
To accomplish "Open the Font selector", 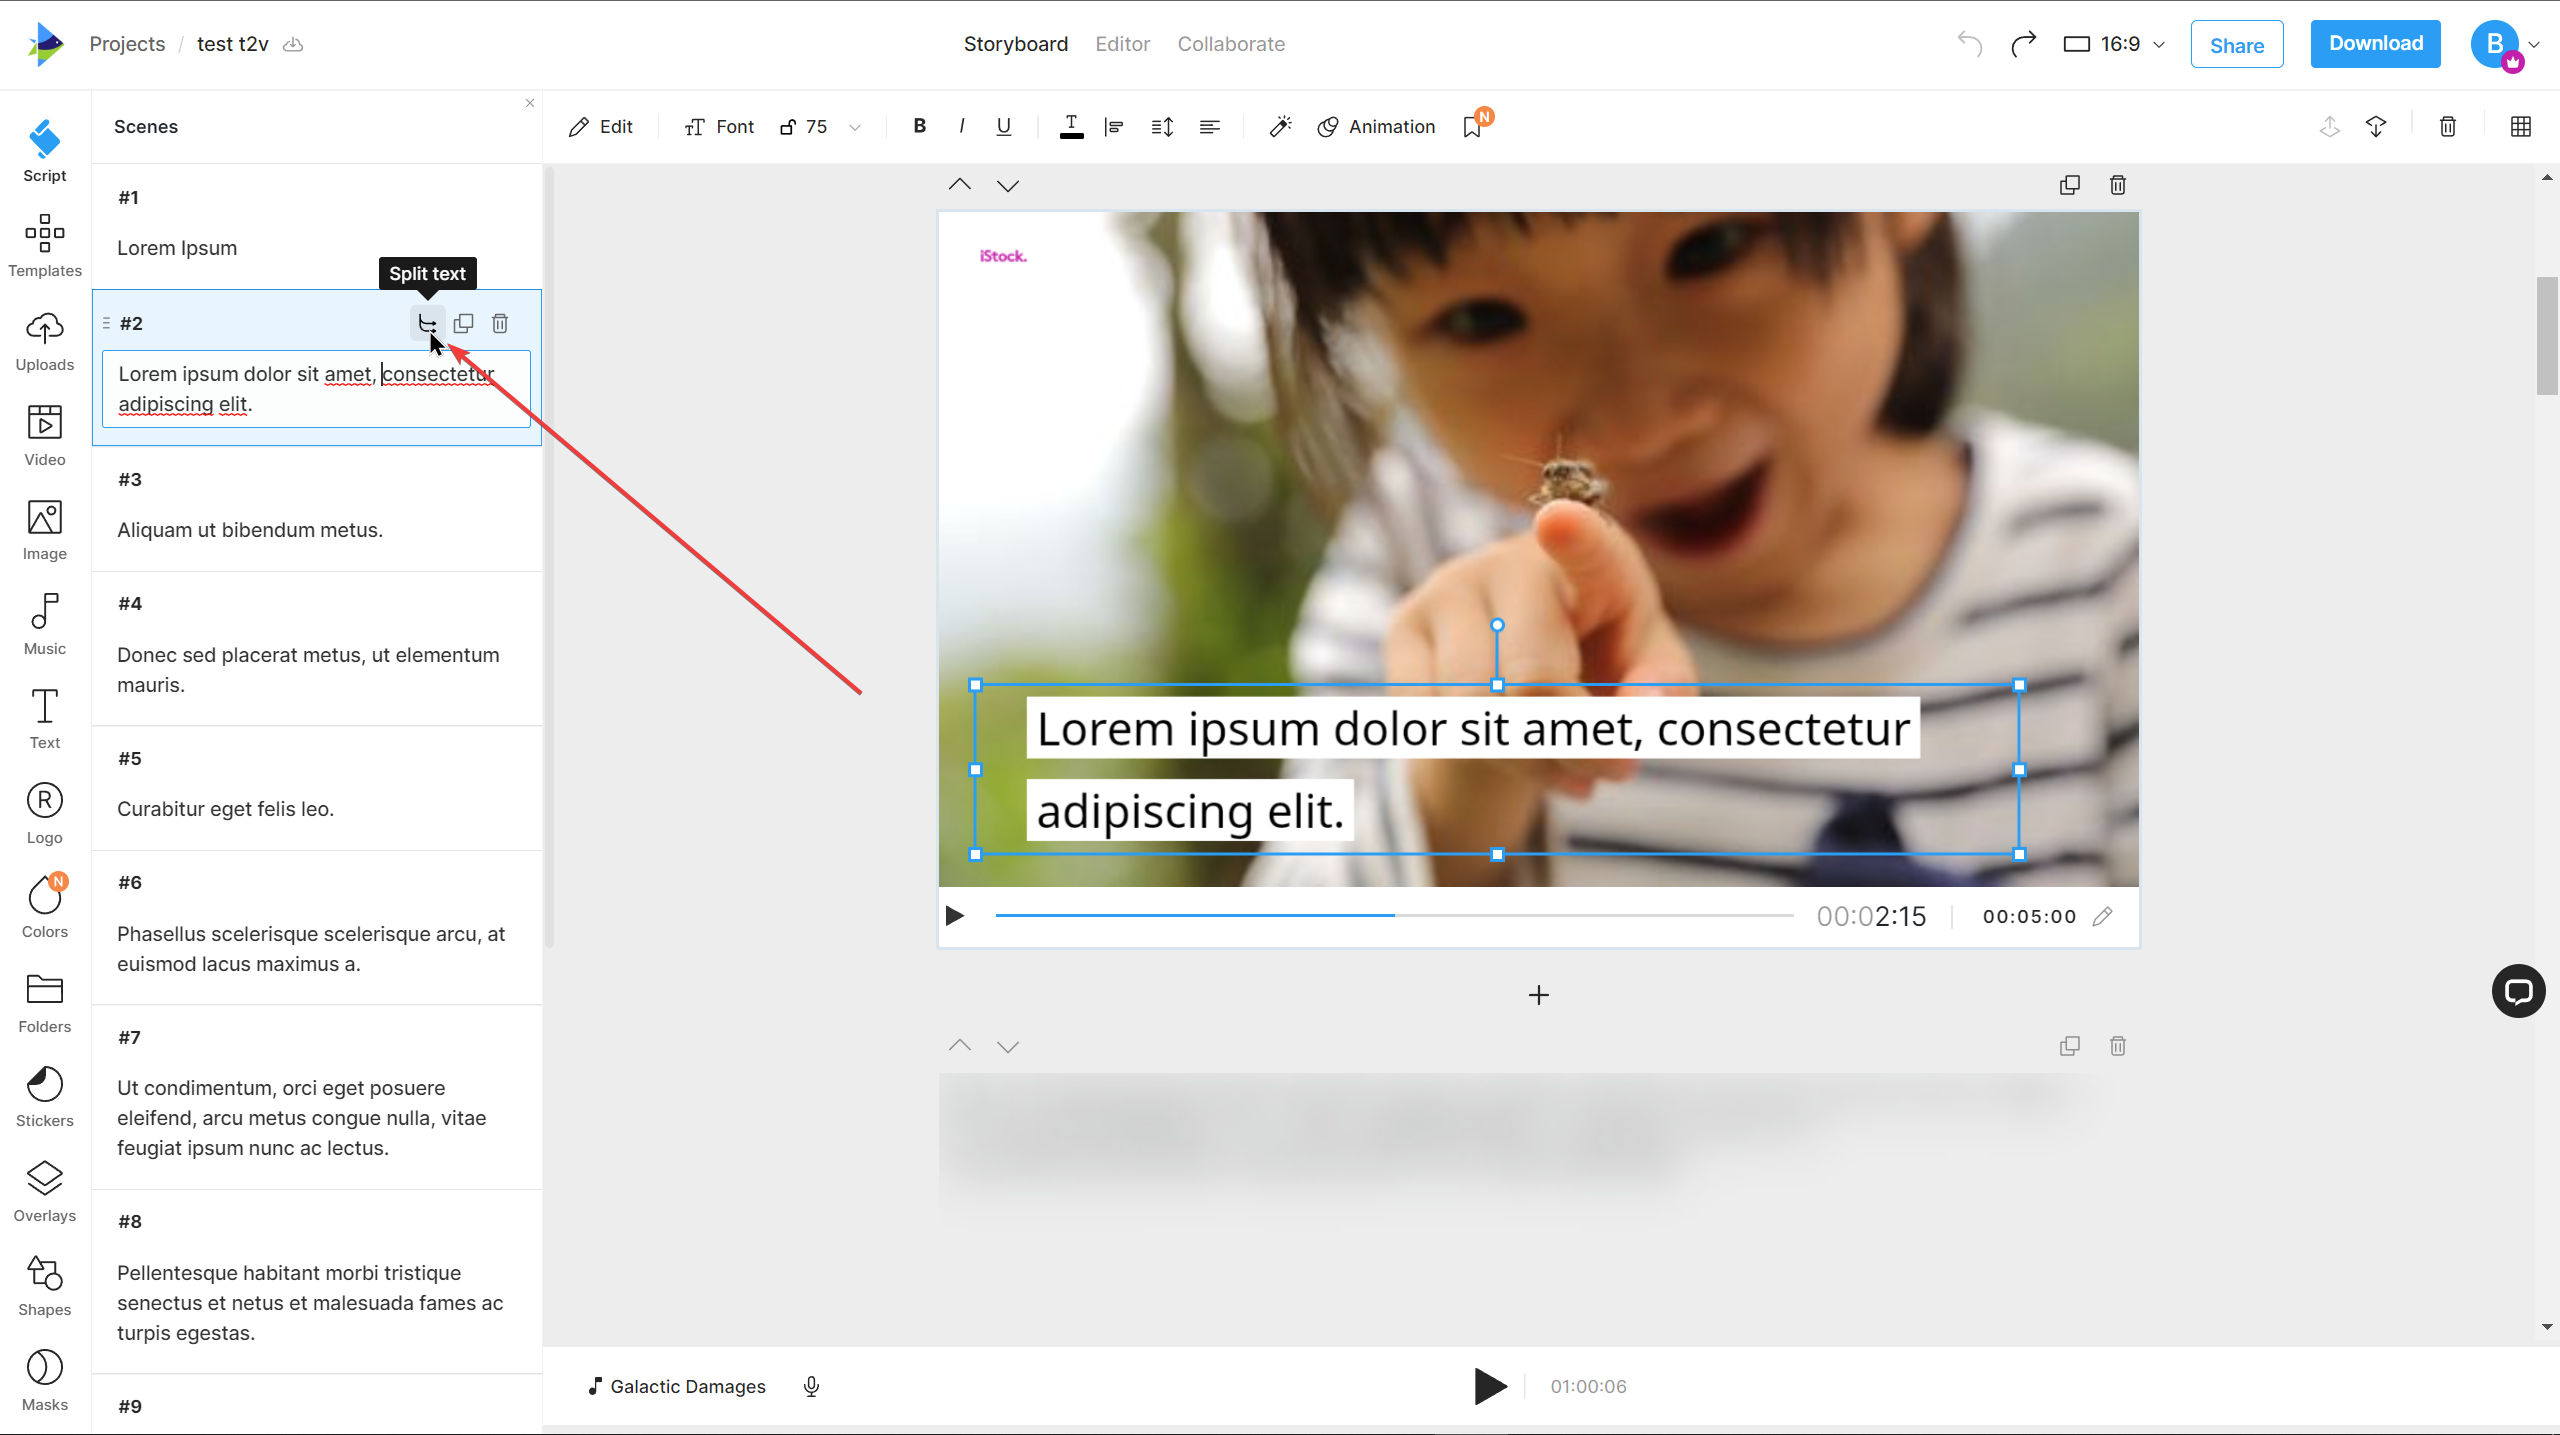I will click(x=719, y=127).
